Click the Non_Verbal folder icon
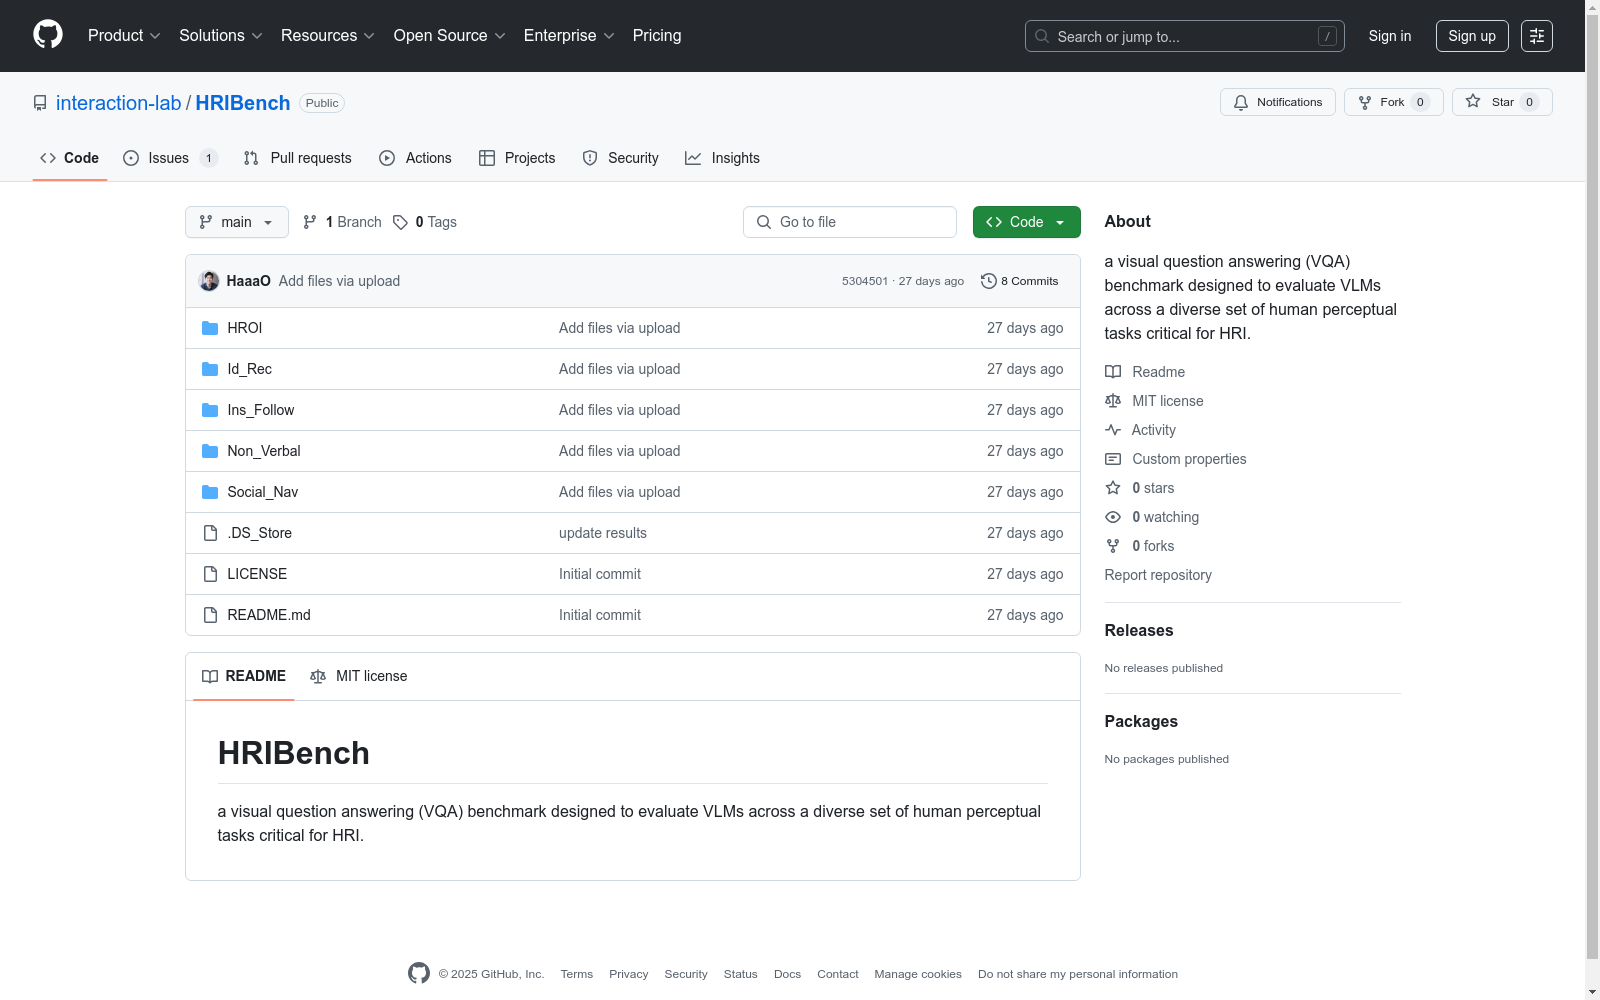This screenshot has width=1600, height=1000. tap(210, 451)
